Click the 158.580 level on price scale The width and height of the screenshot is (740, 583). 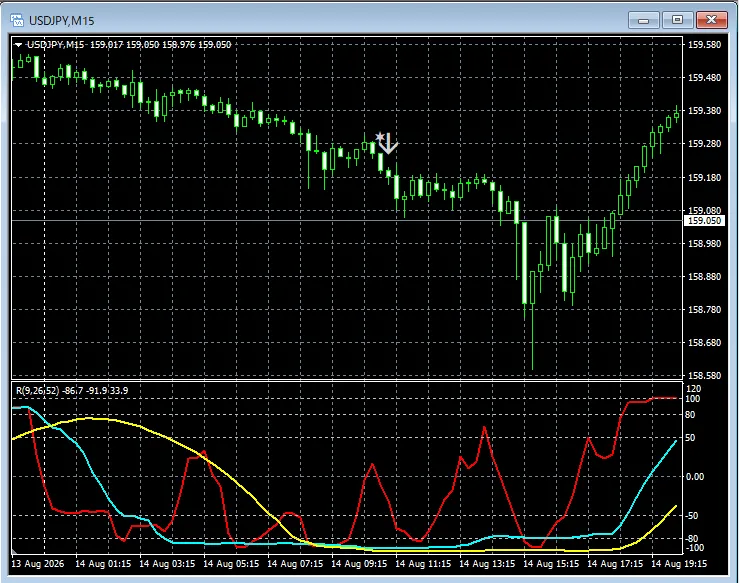pos(704,375)
